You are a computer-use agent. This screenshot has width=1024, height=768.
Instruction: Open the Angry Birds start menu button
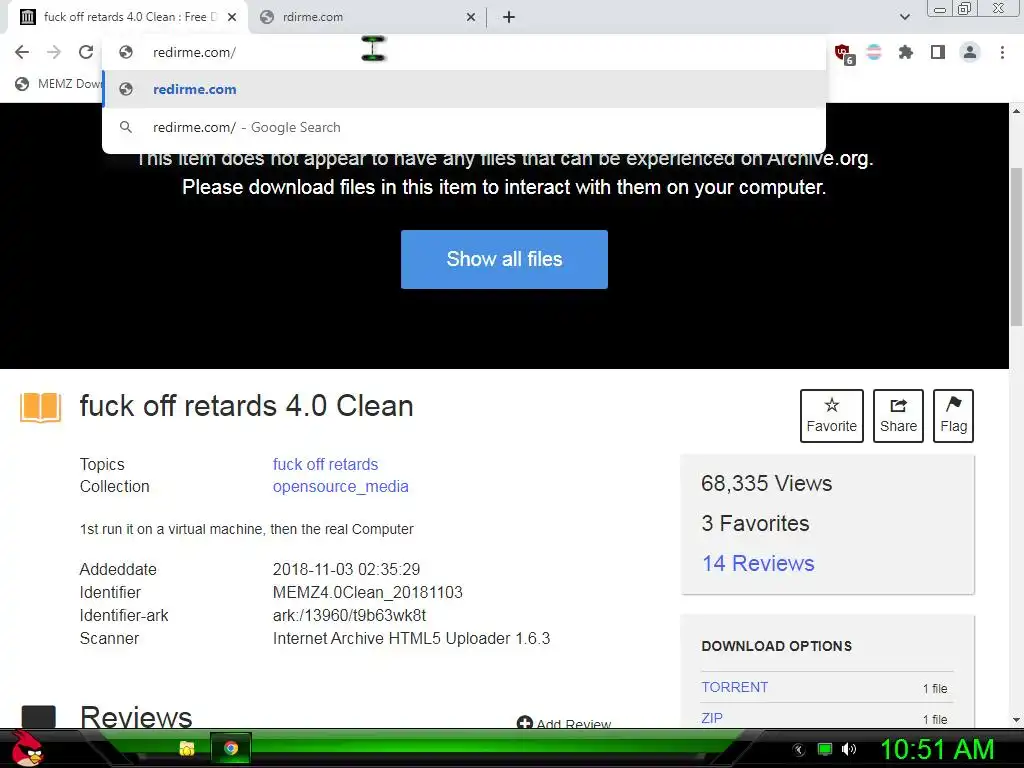(27, 748)
